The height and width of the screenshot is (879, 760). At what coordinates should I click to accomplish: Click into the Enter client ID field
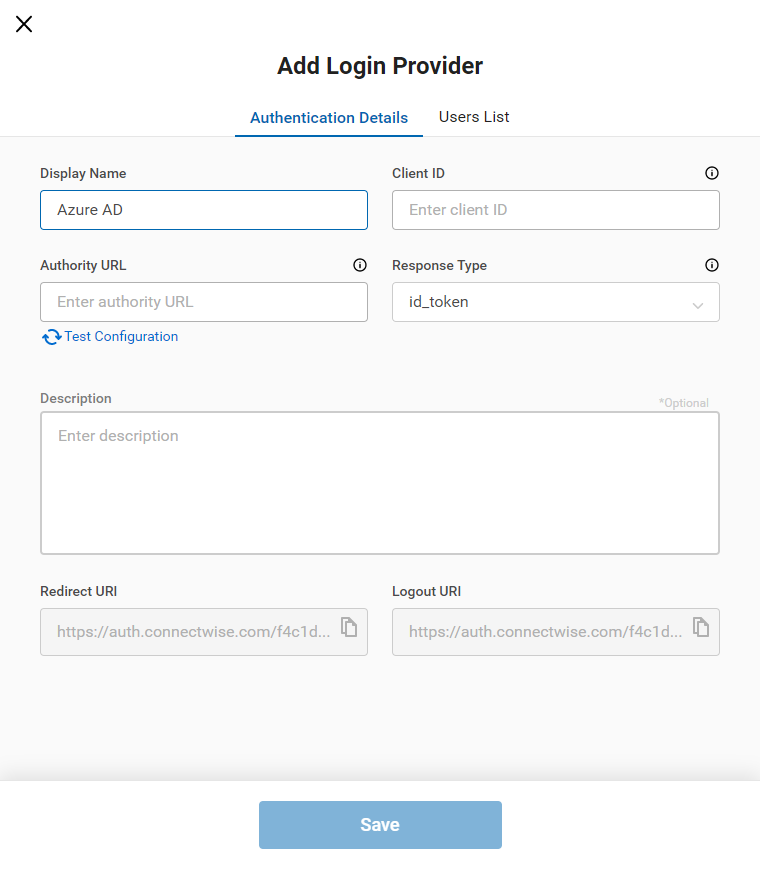tap(556, 210)
